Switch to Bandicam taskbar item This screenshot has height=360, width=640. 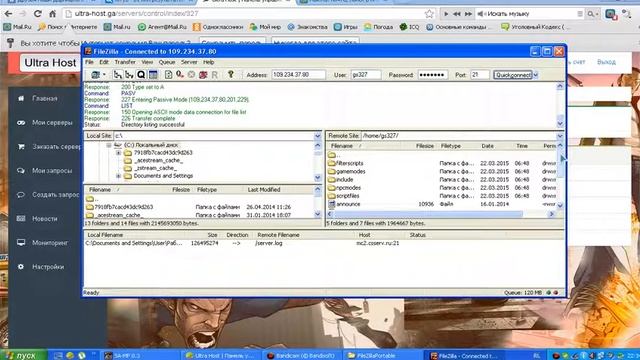point(301,356)
